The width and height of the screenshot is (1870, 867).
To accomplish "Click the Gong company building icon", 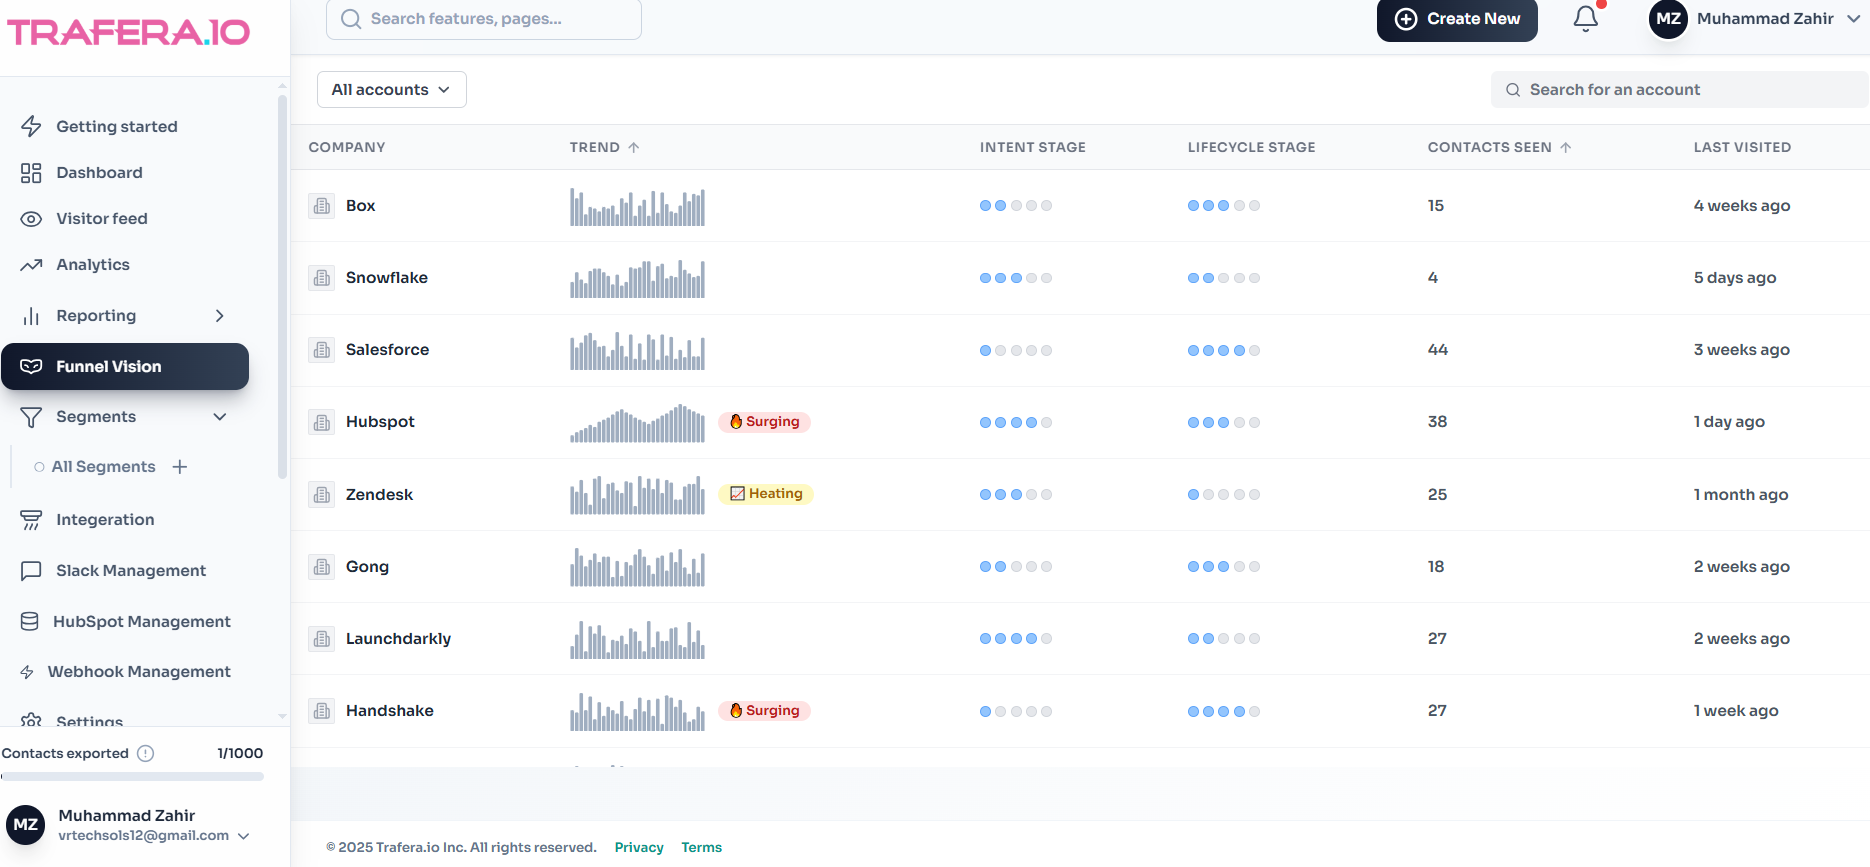I will [322, 567].
